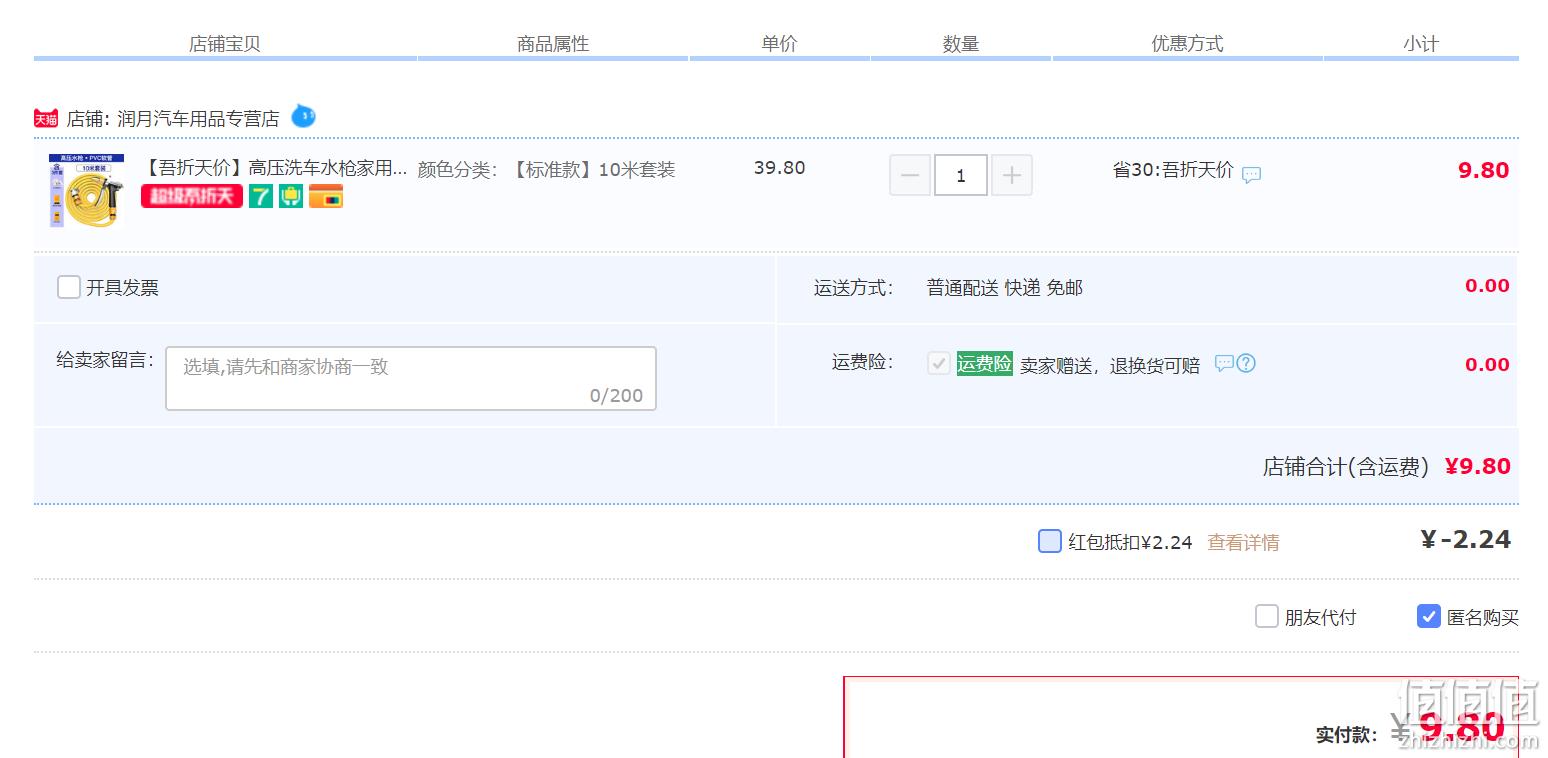Click the 店铺合计(含运费) ¥9.80 total
Screen dimensions: 1548x758
[x=1387, y=466]
